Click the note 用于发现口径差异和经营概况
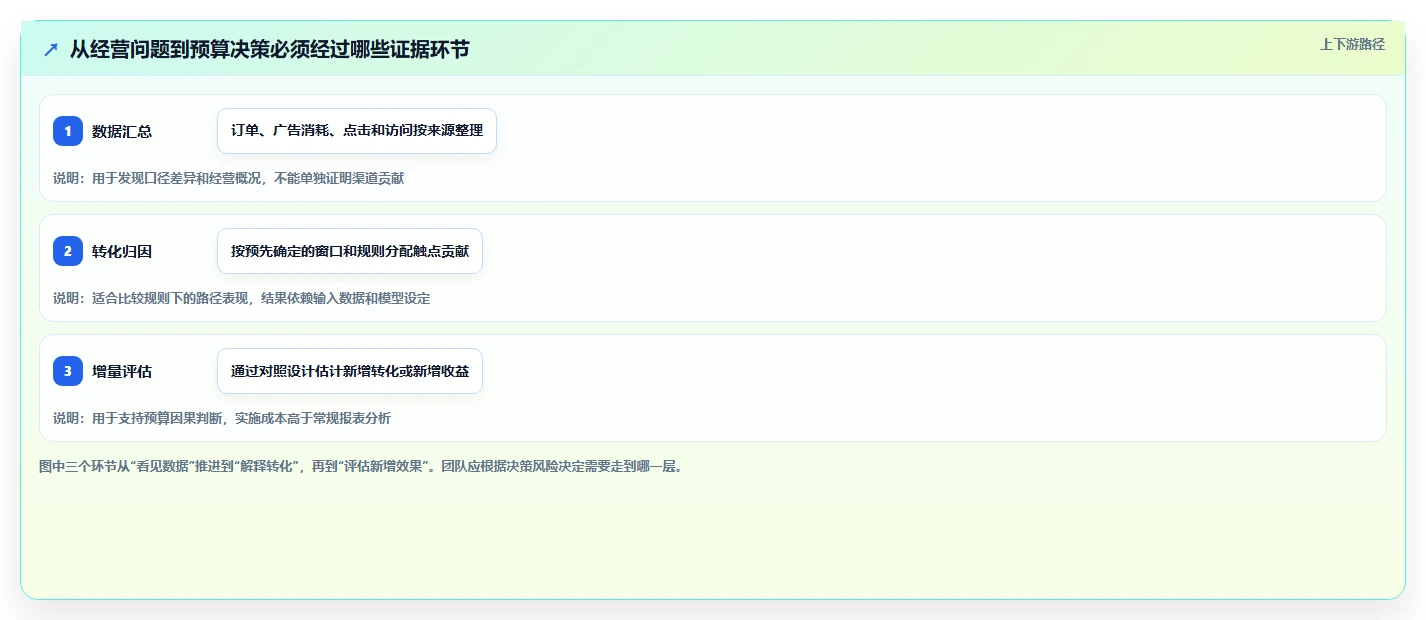 [228, 178]
